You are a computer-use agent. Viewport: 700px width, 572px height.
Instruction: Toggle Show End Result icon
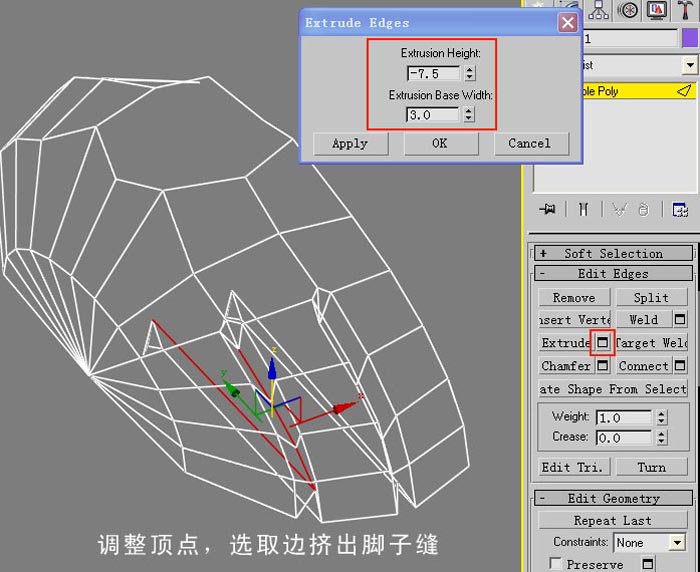tap(583, 209)
